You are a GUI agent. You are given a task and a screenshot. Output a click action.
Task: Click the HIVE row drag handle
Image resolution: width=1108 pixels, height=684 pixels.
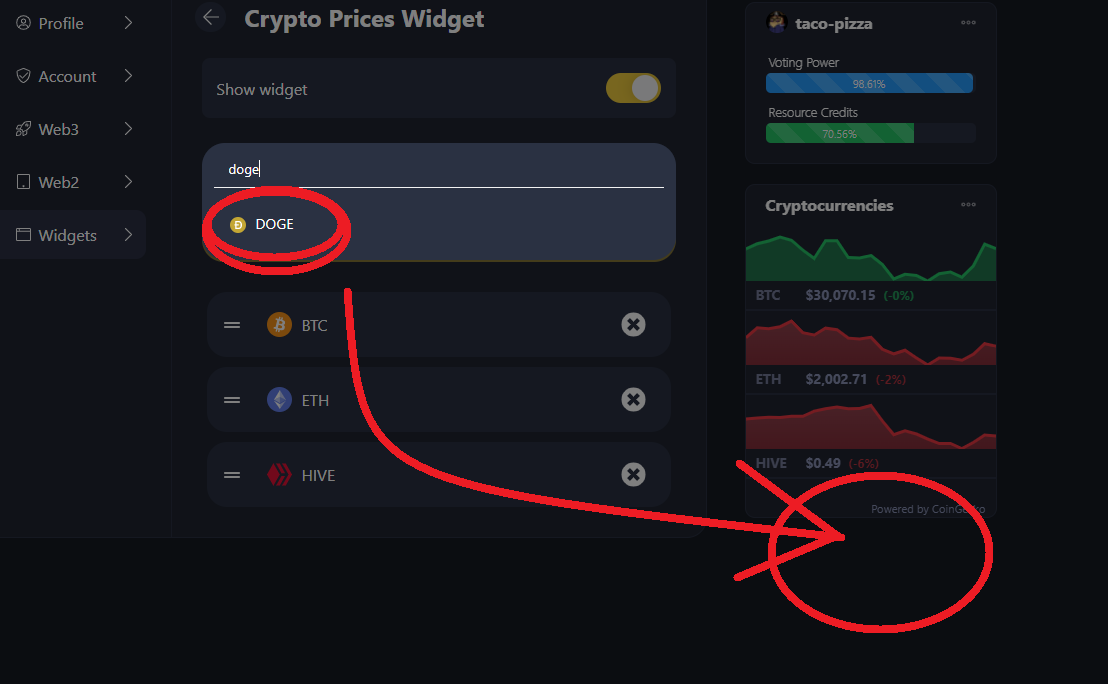pyautogui.click(x=232, y=475)
